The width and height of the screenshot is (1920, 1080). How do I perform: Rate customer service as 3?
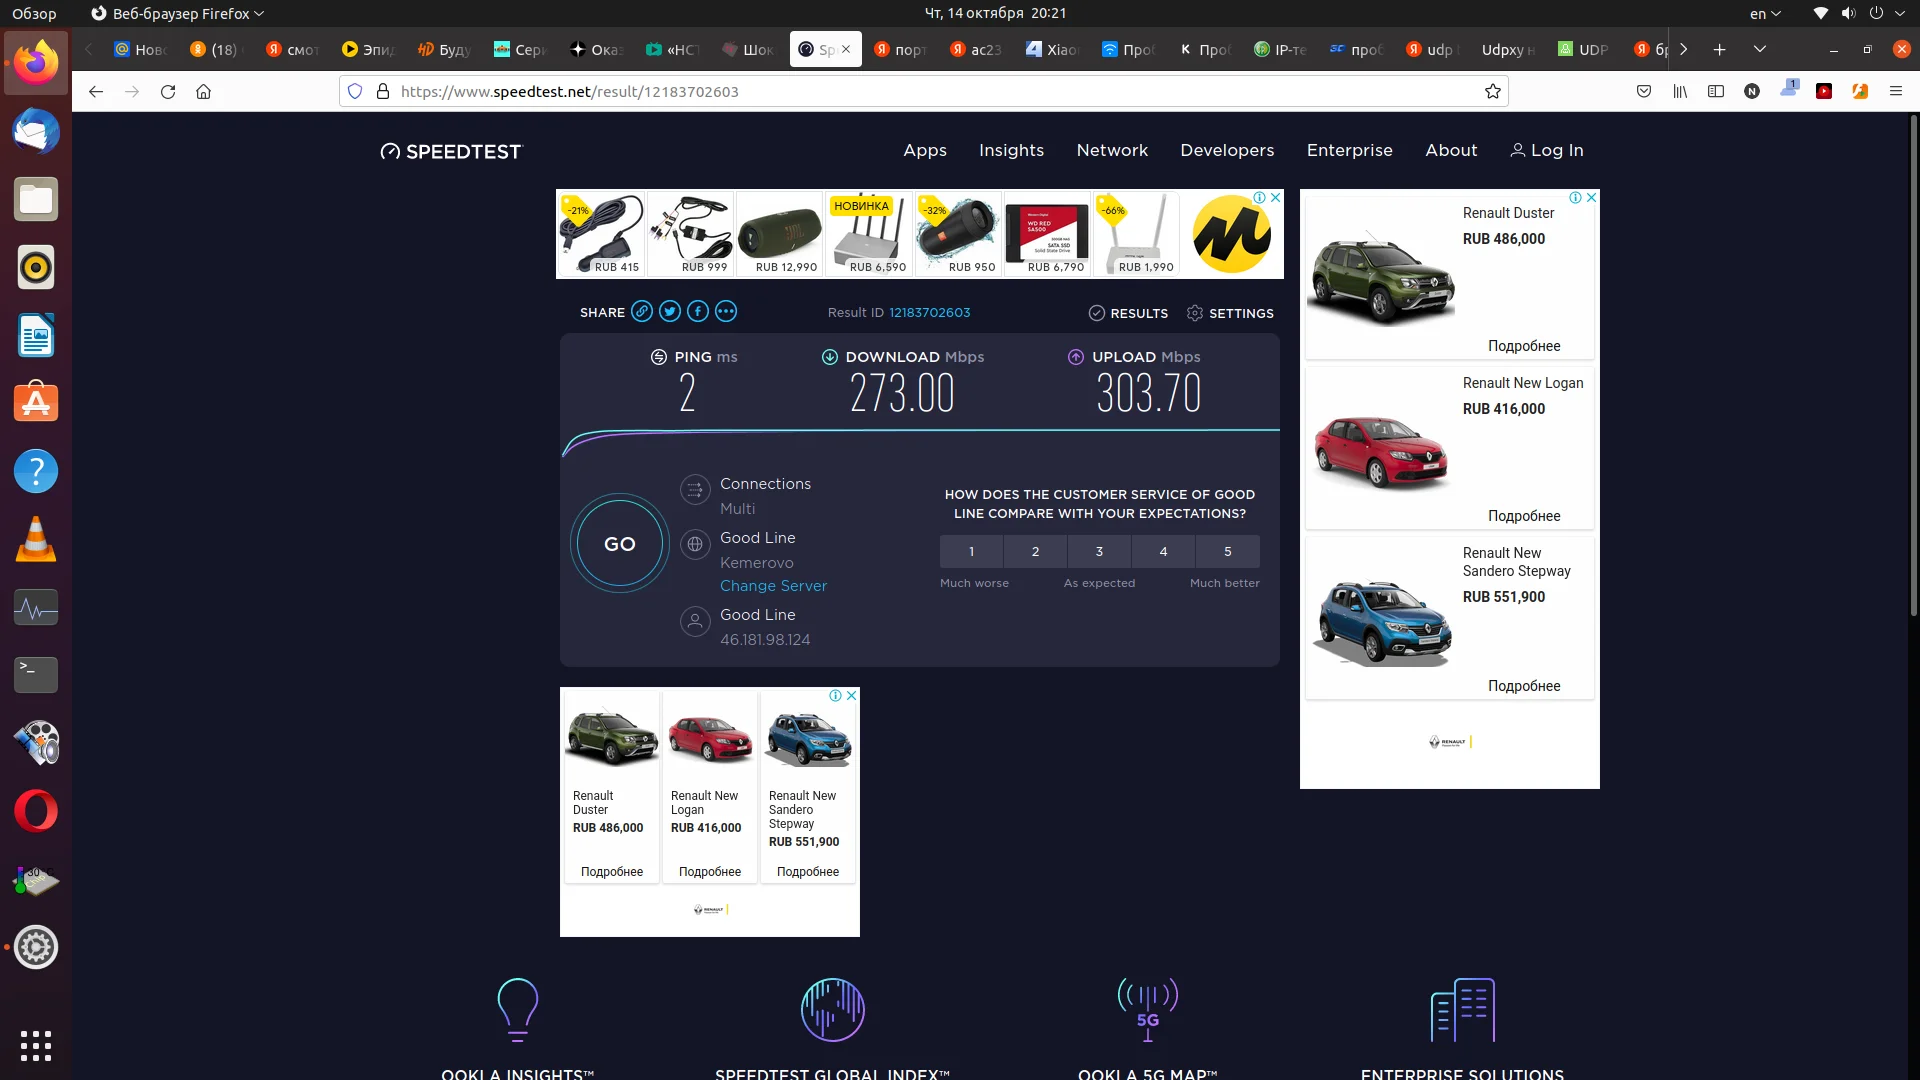pos(1099,551)
